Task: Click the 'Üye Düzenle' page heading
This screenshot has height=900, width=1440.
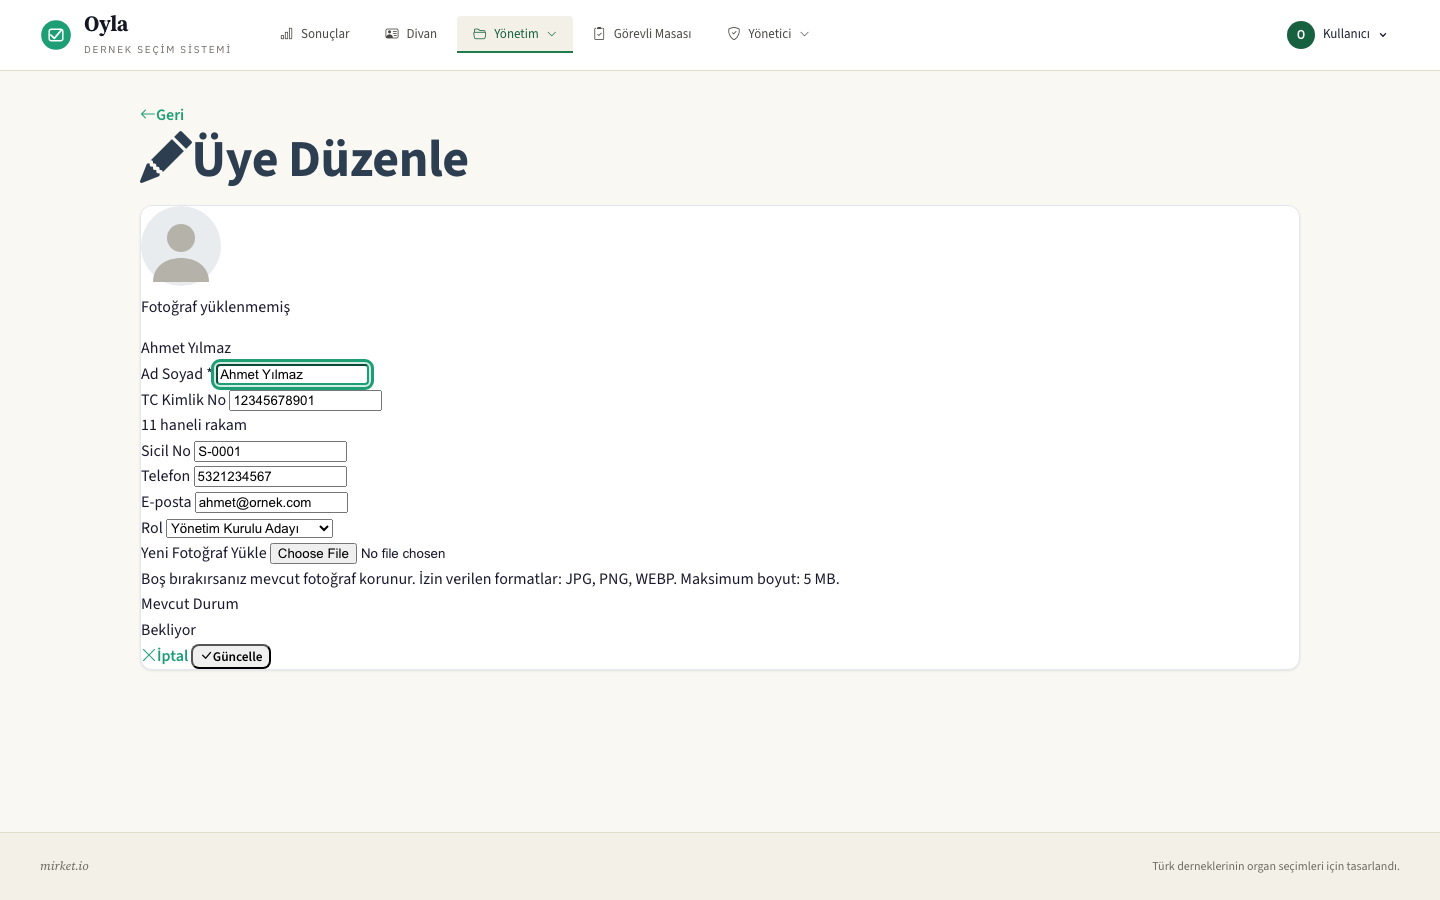Action: pos(330,159)
